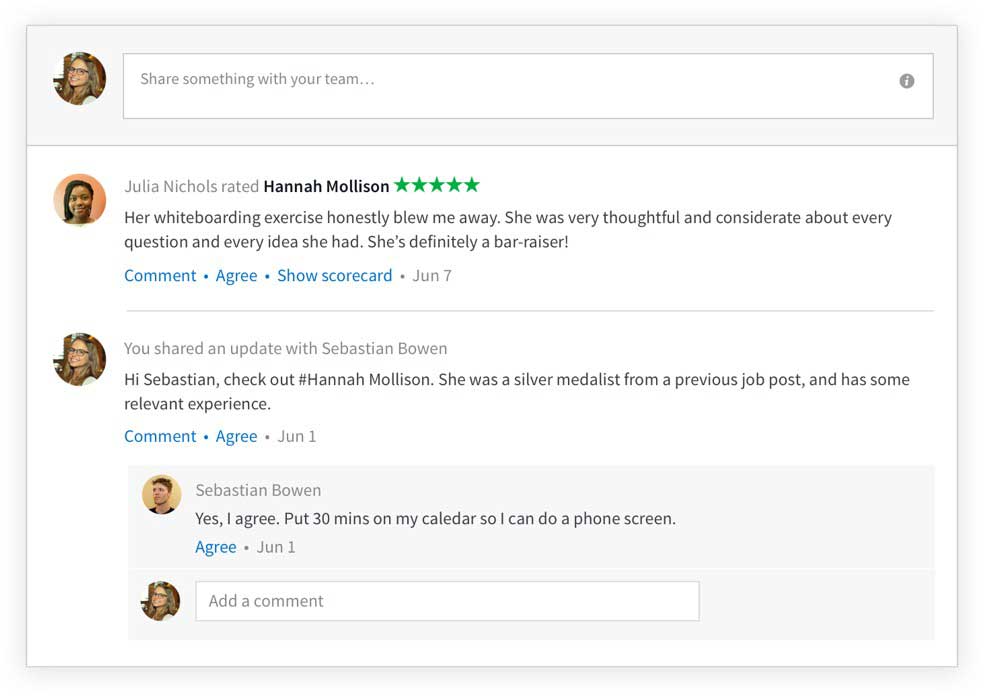Click into the 'Add a comment' box
The height and width of the screenshot is (696, 984).
pos(447,601)
